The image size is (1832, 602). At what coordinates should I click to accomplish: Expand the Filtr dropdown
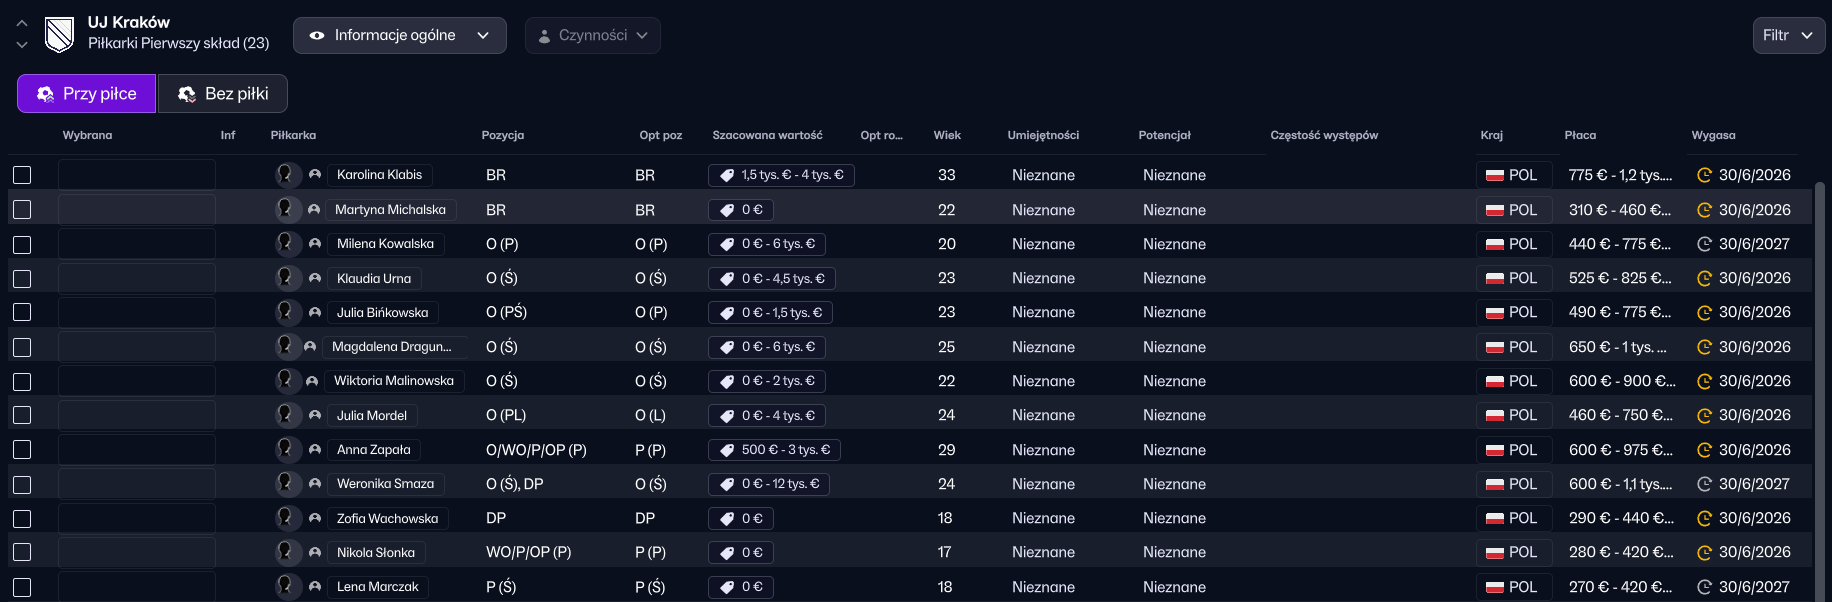pyautogui.click(x=1788, y=35)
